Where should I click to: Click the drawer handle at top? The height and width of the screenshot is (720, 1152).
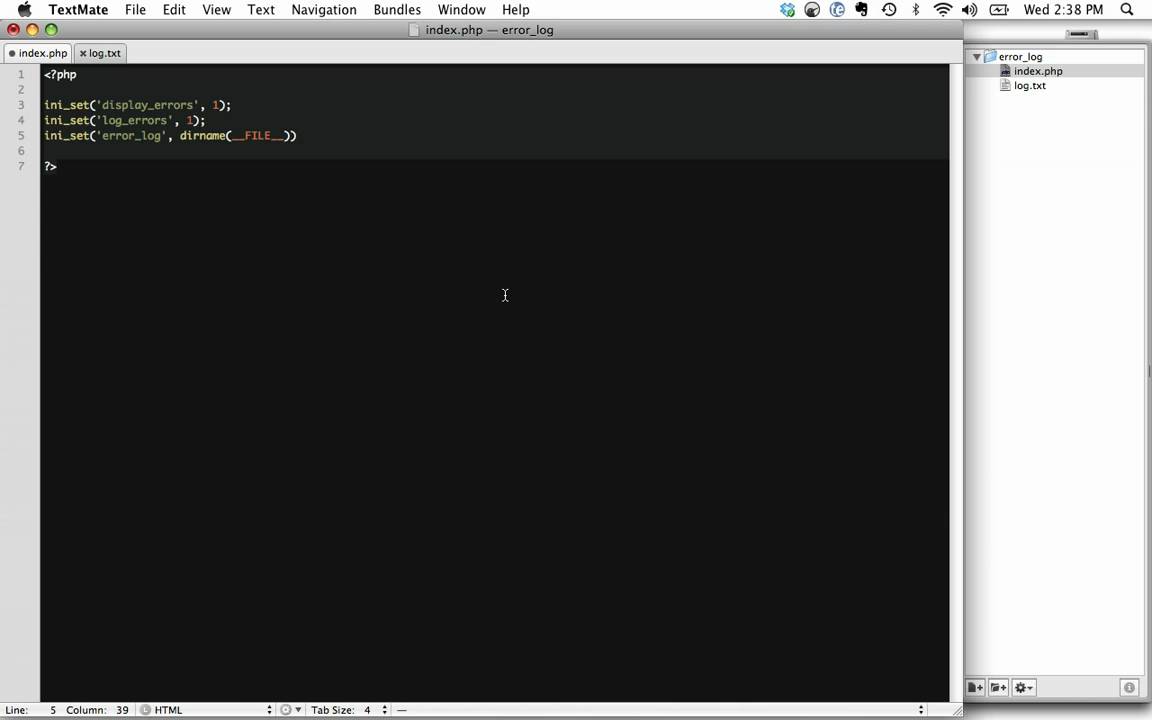point(1081,34)
